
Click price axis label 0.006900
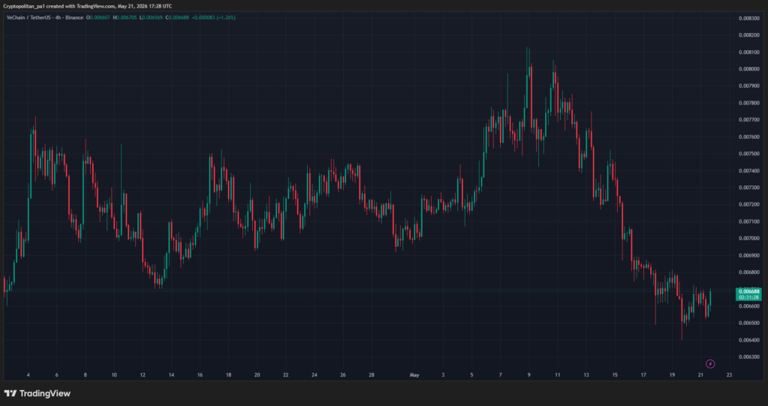[748, 255]
